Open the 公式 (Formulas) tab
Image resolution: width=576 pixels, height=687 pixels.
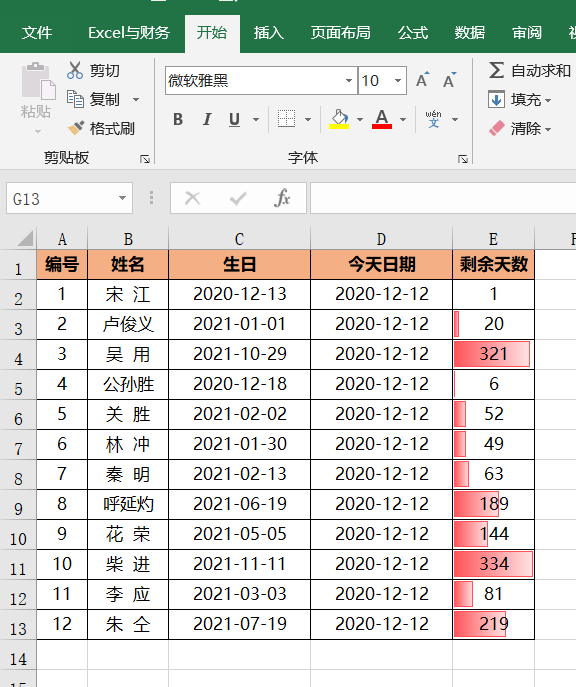coord(413,33)
